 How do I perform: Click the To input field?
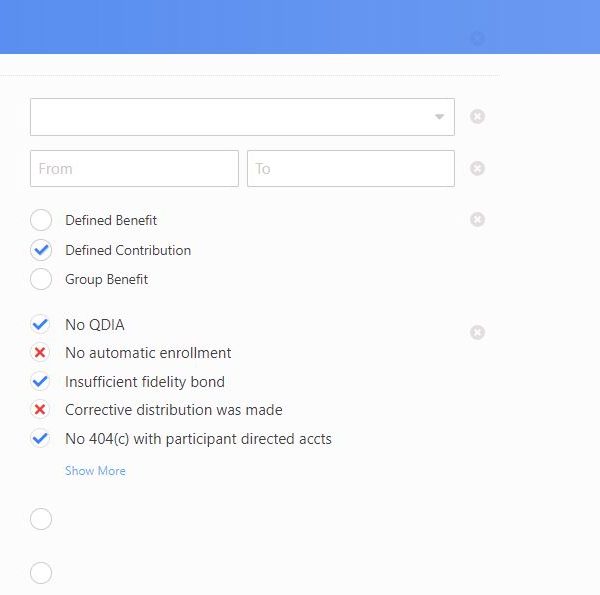coord(350,168)
